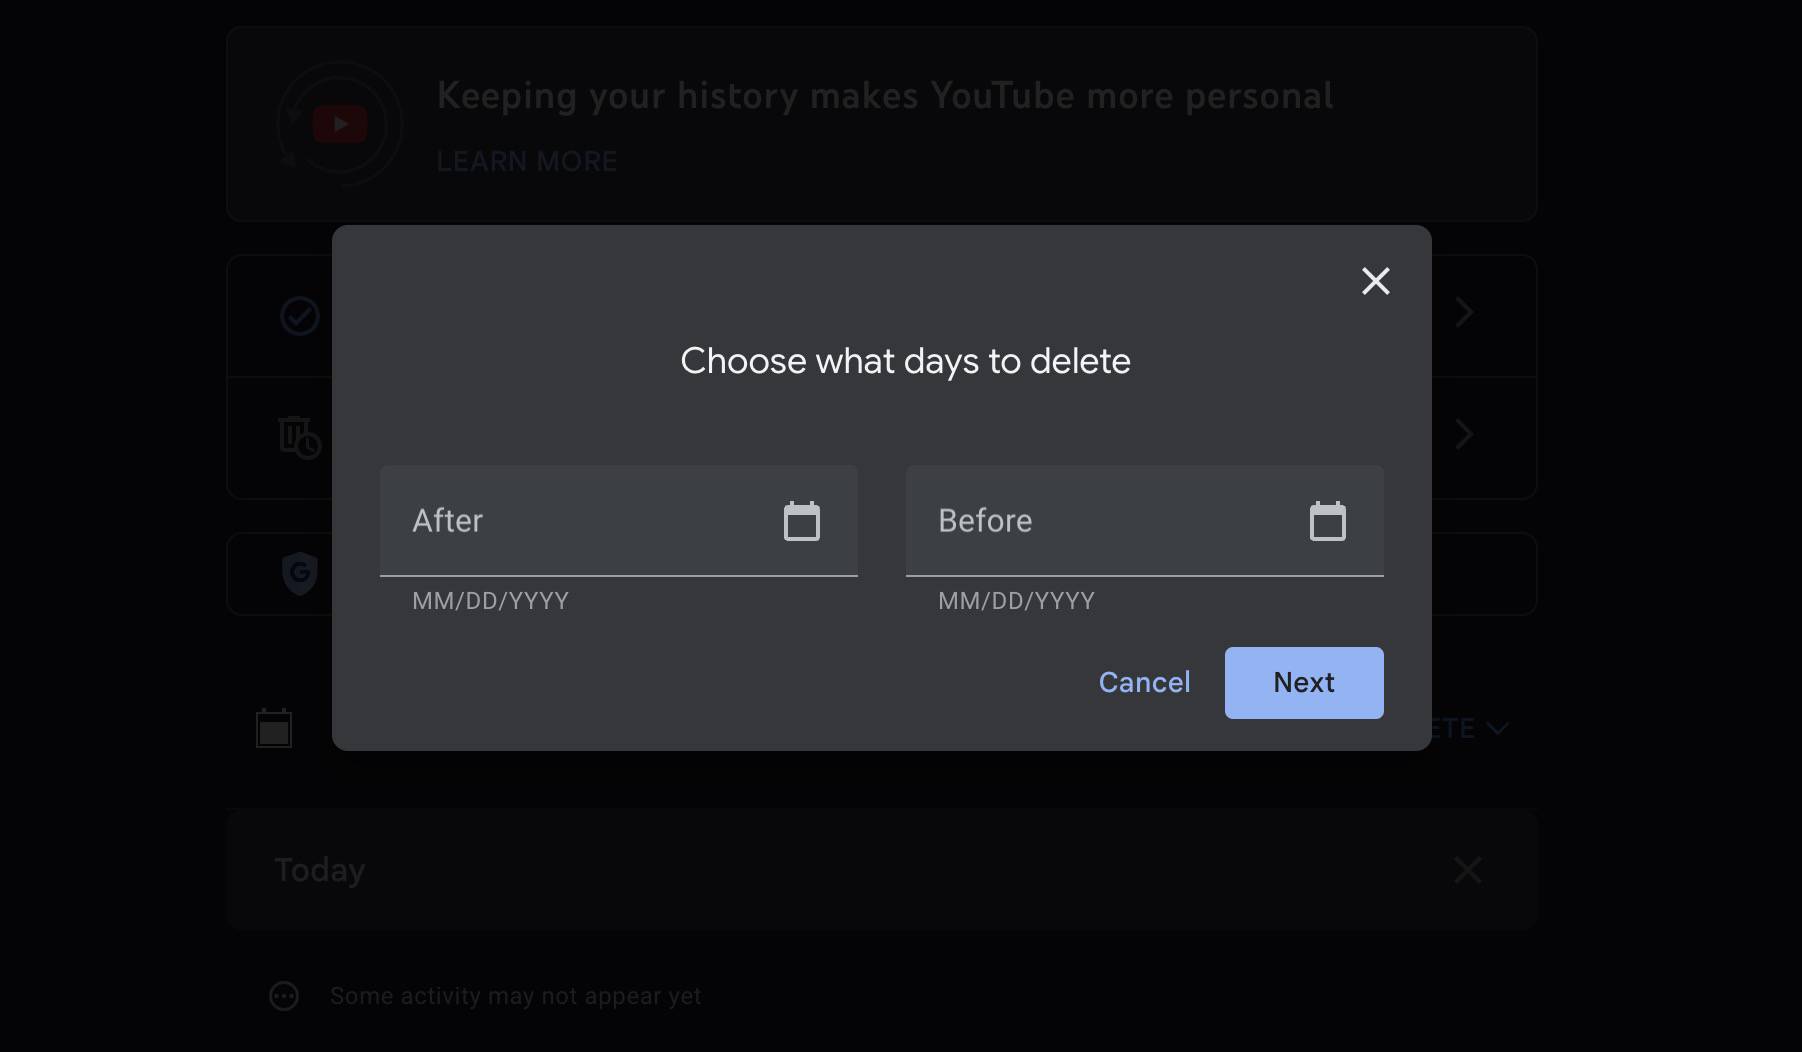Select the Today section header
1802x1052 pixels.
pos(319,869)
